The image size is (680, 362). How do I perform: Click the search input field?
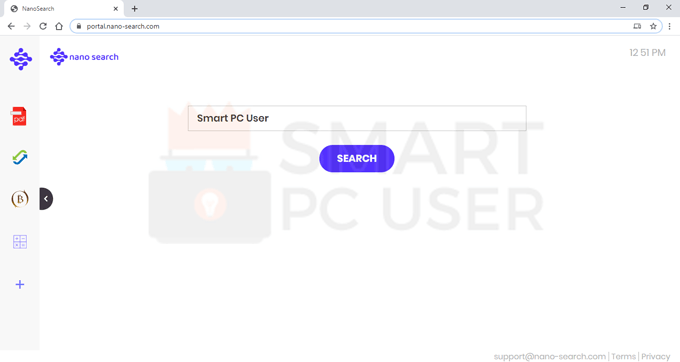pyautogui.click(x=357, y=118)
